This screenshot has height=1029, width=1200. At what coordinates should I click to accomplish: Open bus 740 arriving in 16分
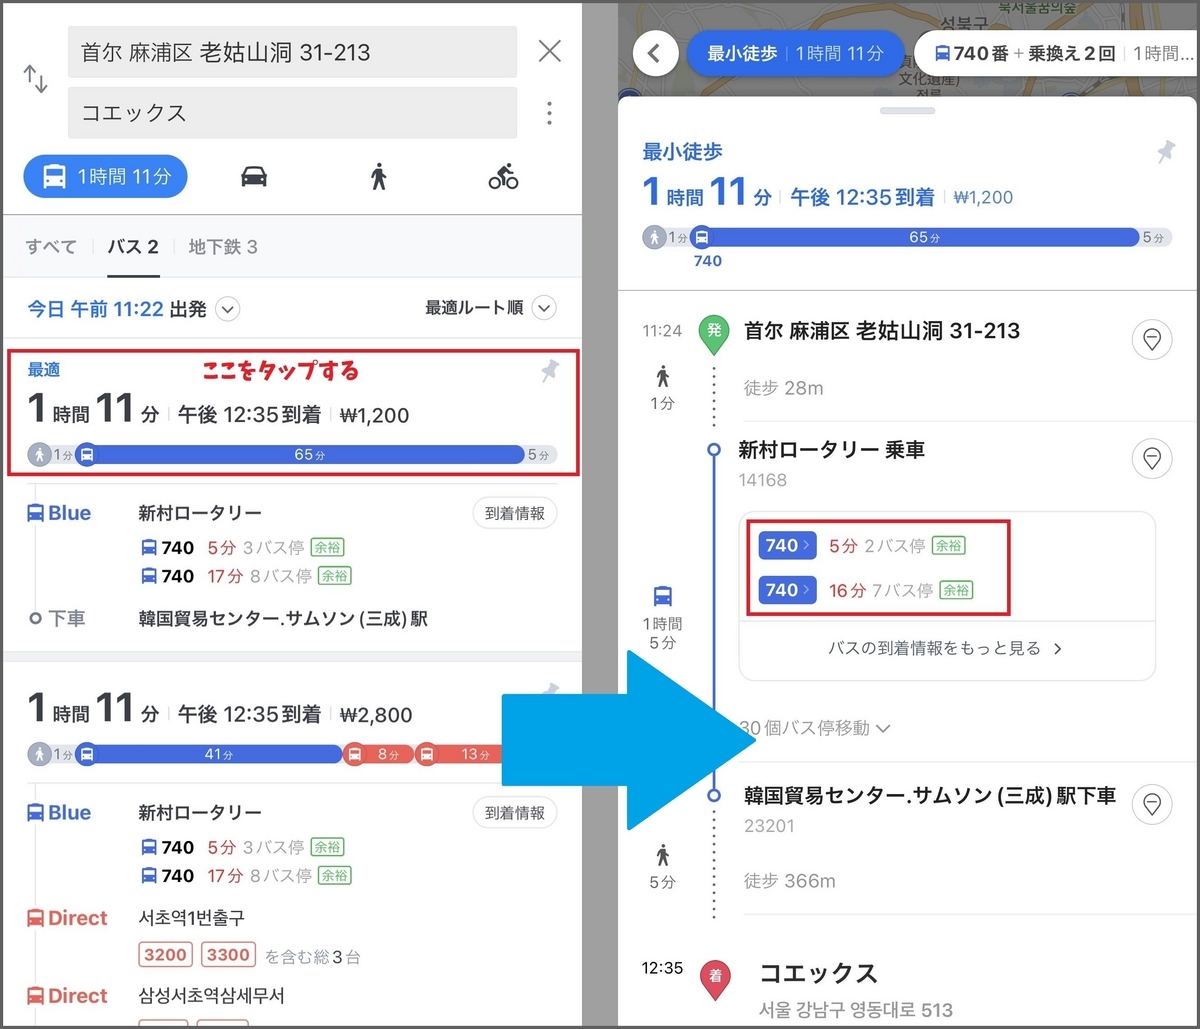[786, 590]
